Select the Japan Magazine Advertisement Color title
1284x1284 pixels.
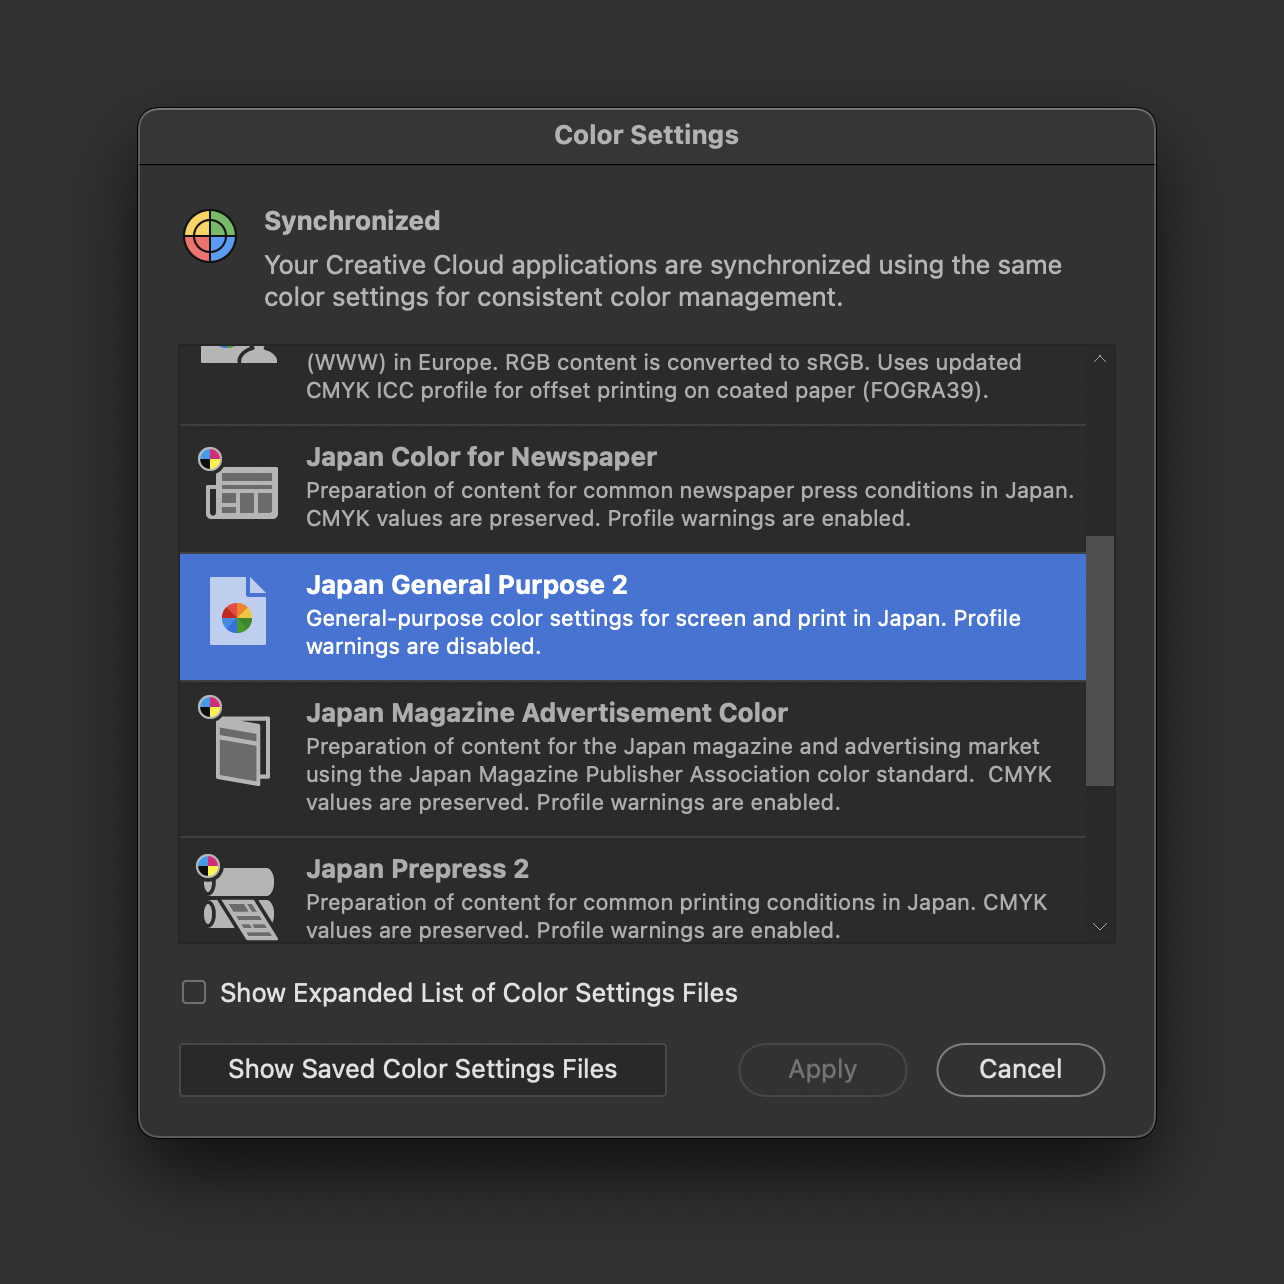point(547,713)
